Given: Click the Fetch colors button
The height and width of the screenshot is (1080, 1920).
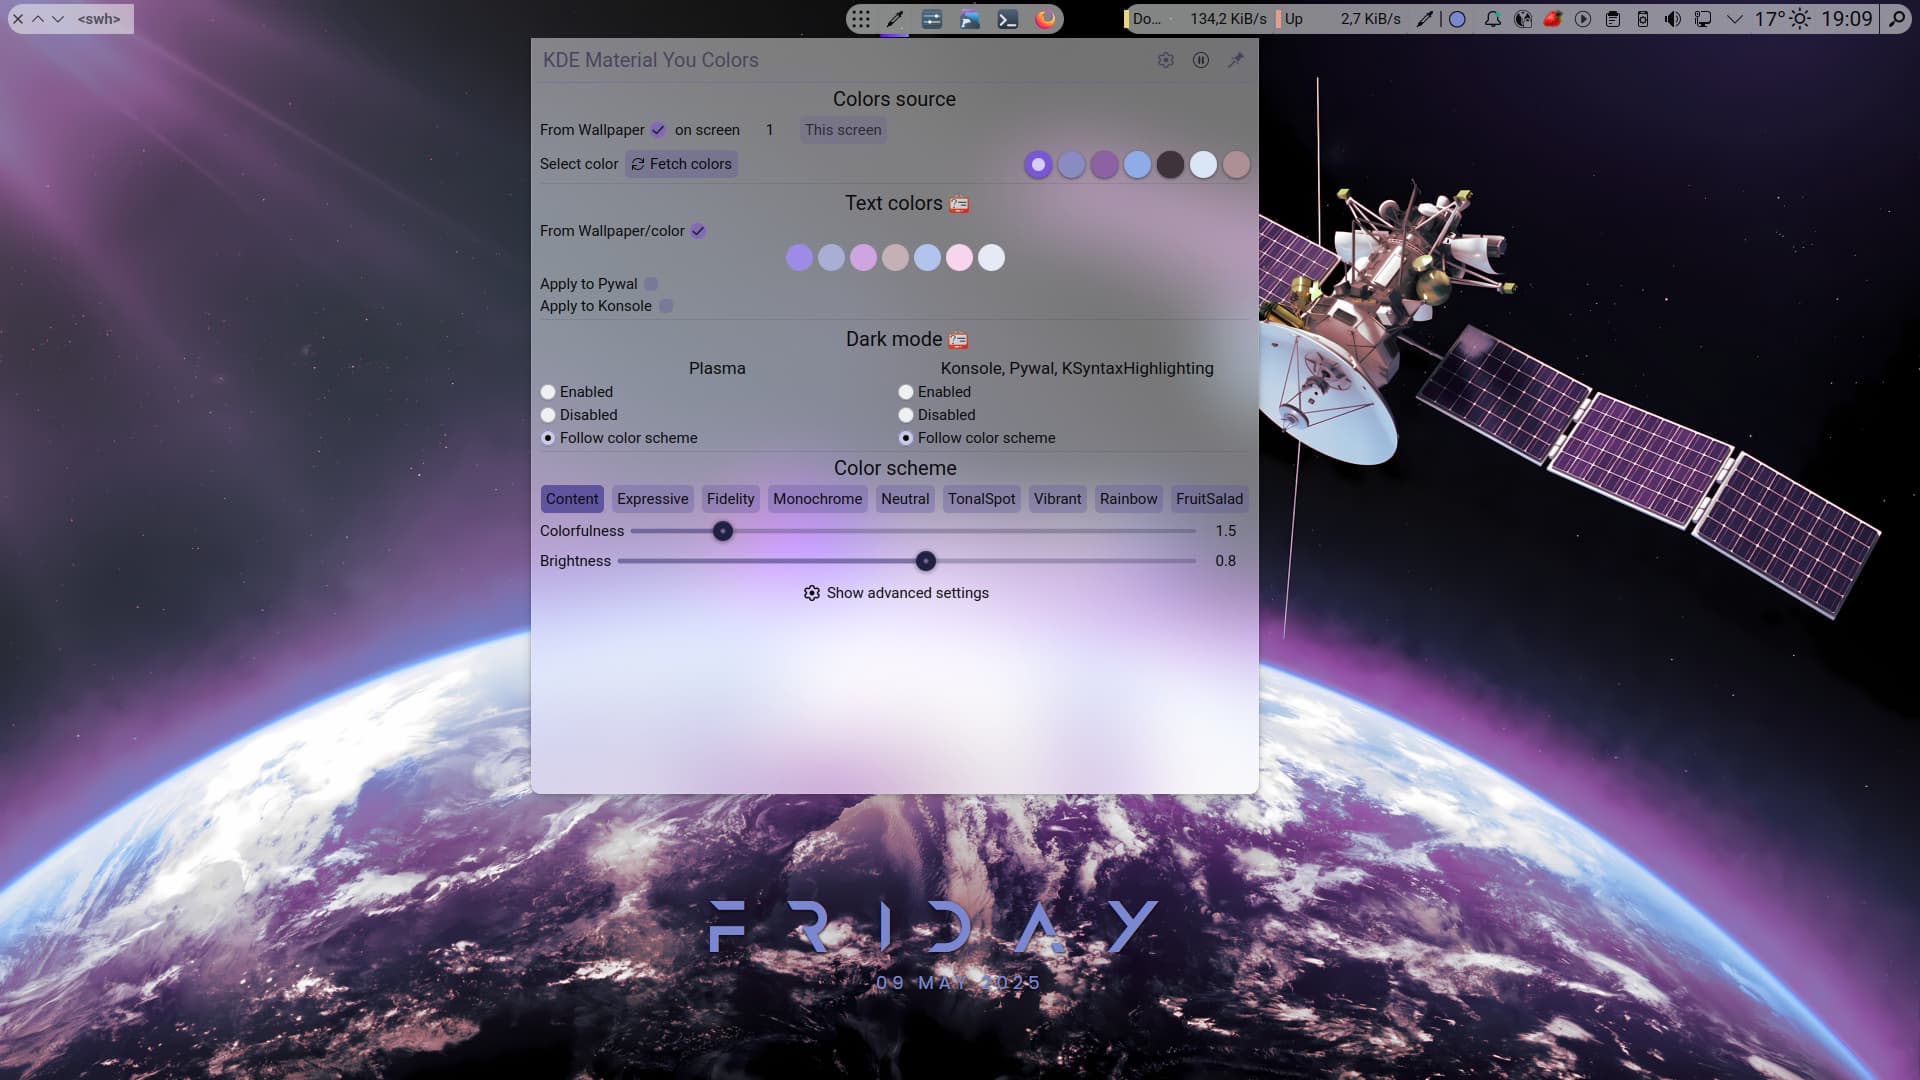Looking at the screenshot, I should click(x=681, y=164).
